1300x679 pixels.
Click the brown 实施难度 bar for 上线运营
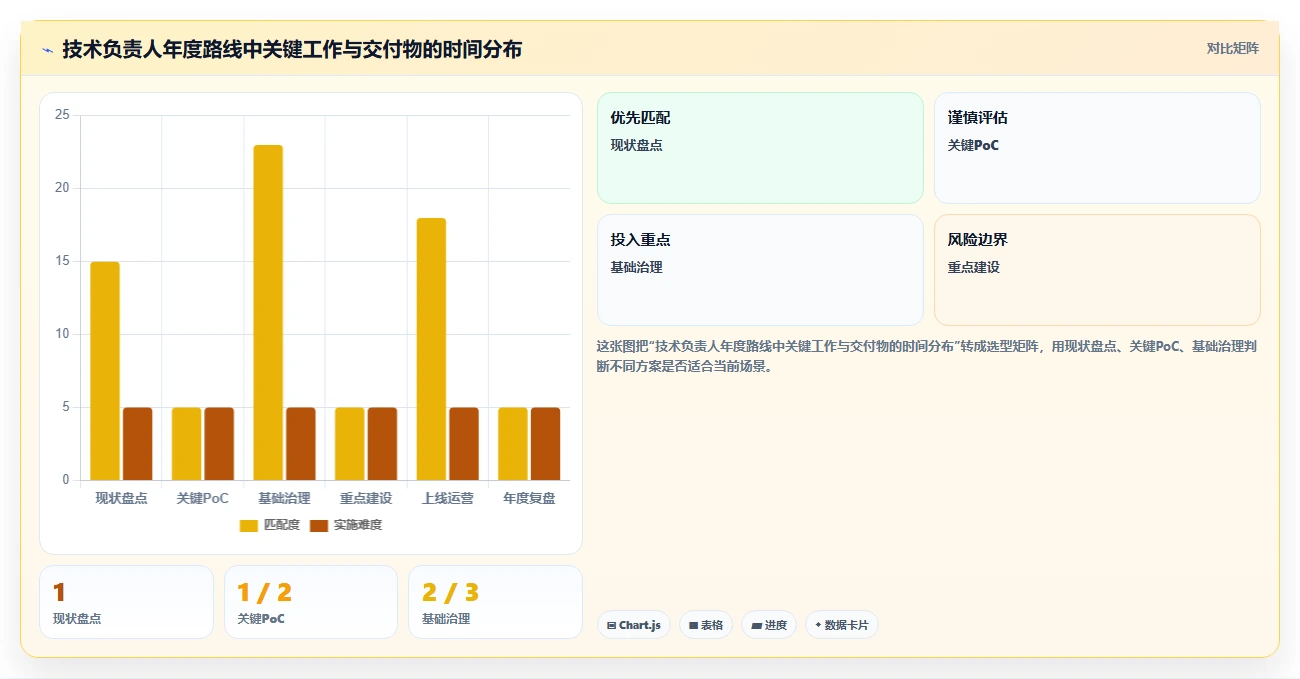pos(464,444)
